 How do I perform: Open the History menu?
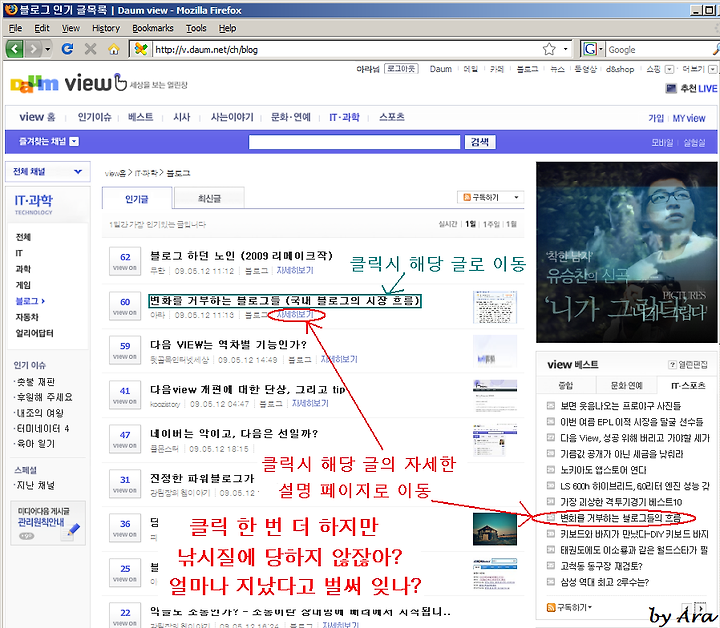106,28
